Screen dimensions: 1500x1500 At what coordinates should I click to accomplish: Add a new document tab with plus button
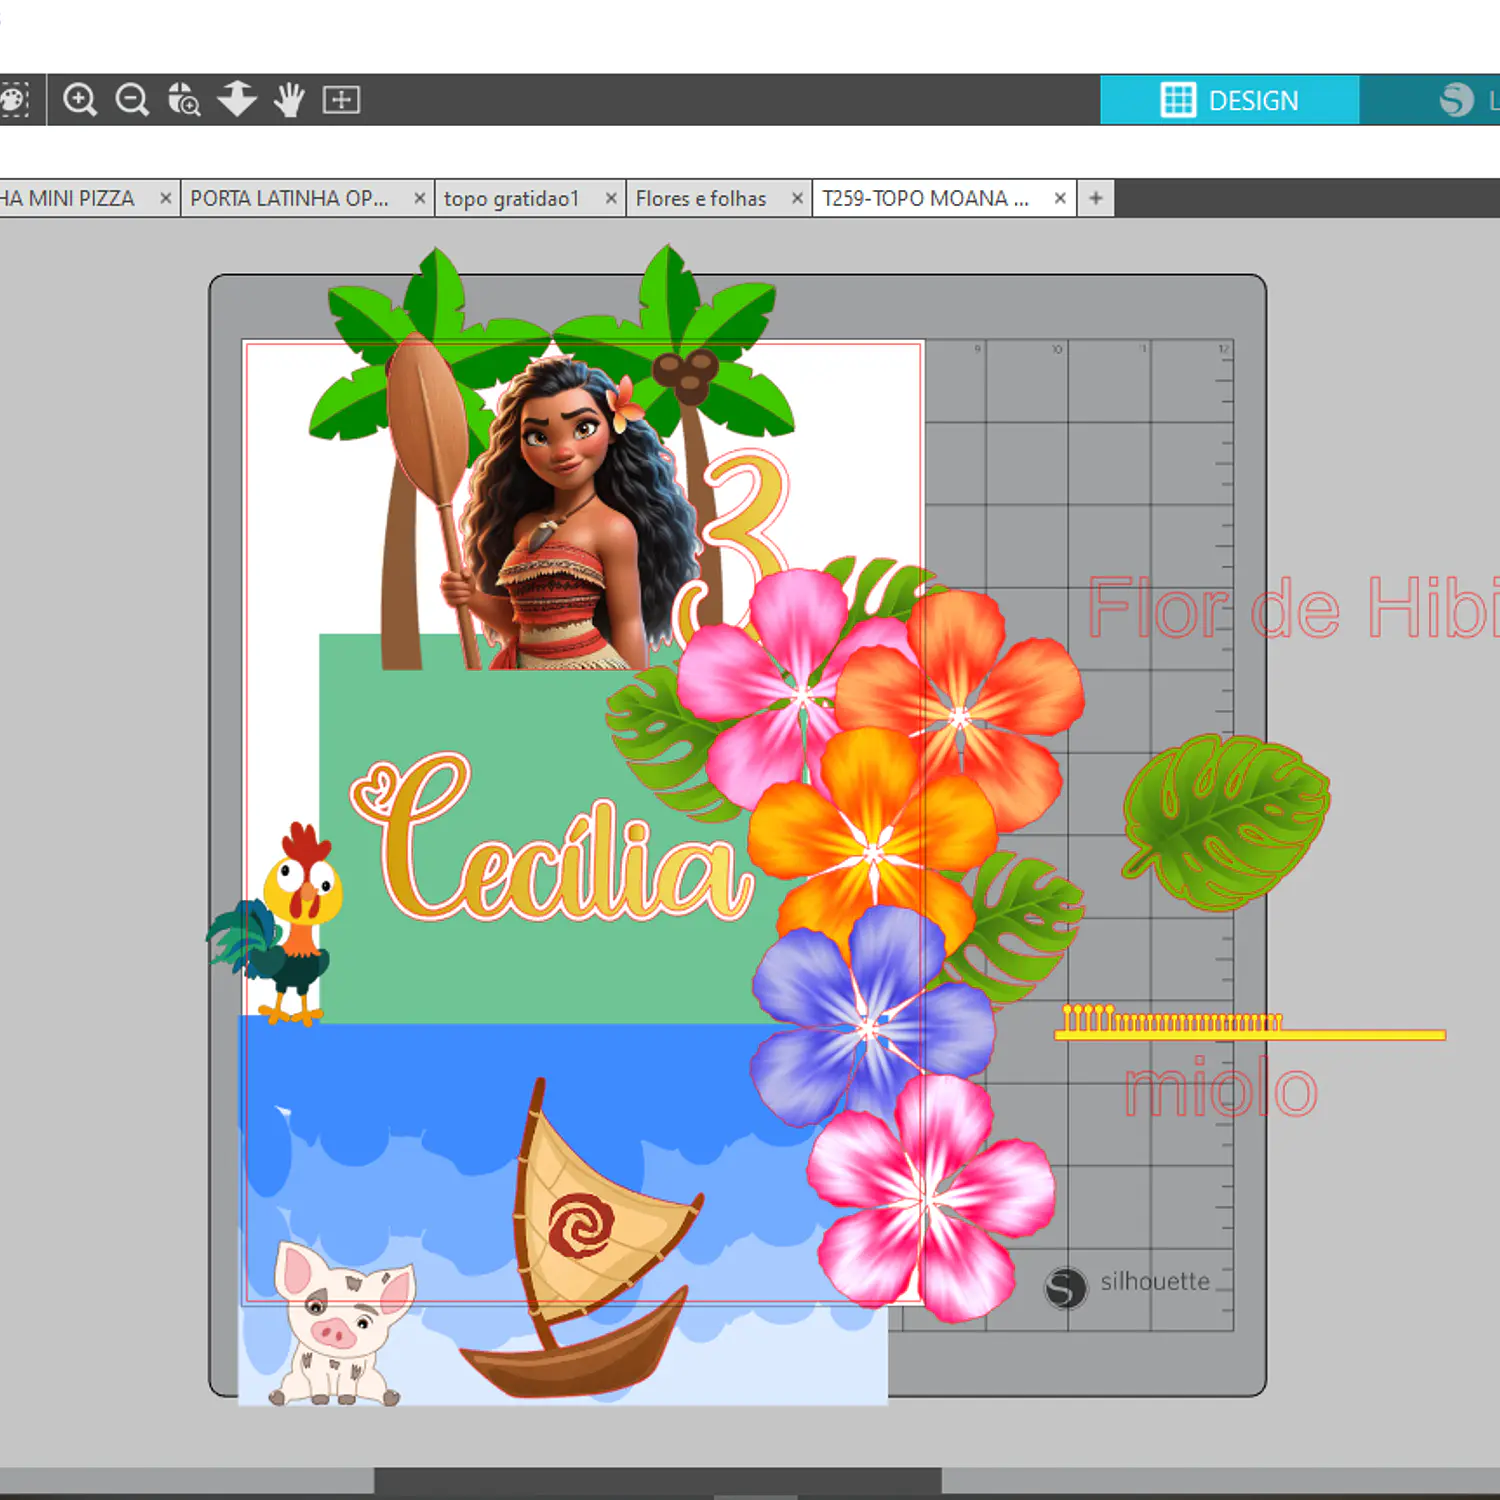[1096, 198]
